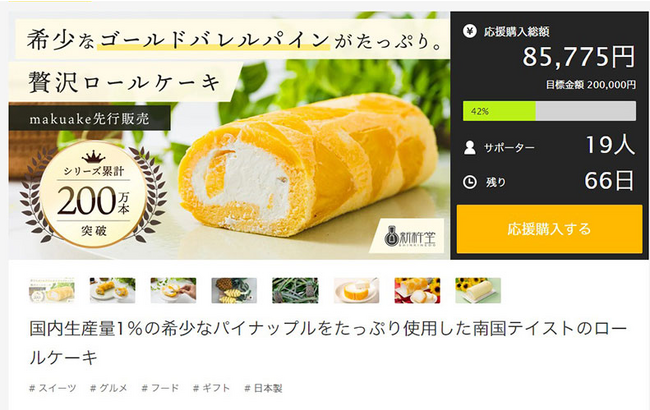Click the supporter person icon
This screenshot has height=410, width=650.
tap(470, 148)
